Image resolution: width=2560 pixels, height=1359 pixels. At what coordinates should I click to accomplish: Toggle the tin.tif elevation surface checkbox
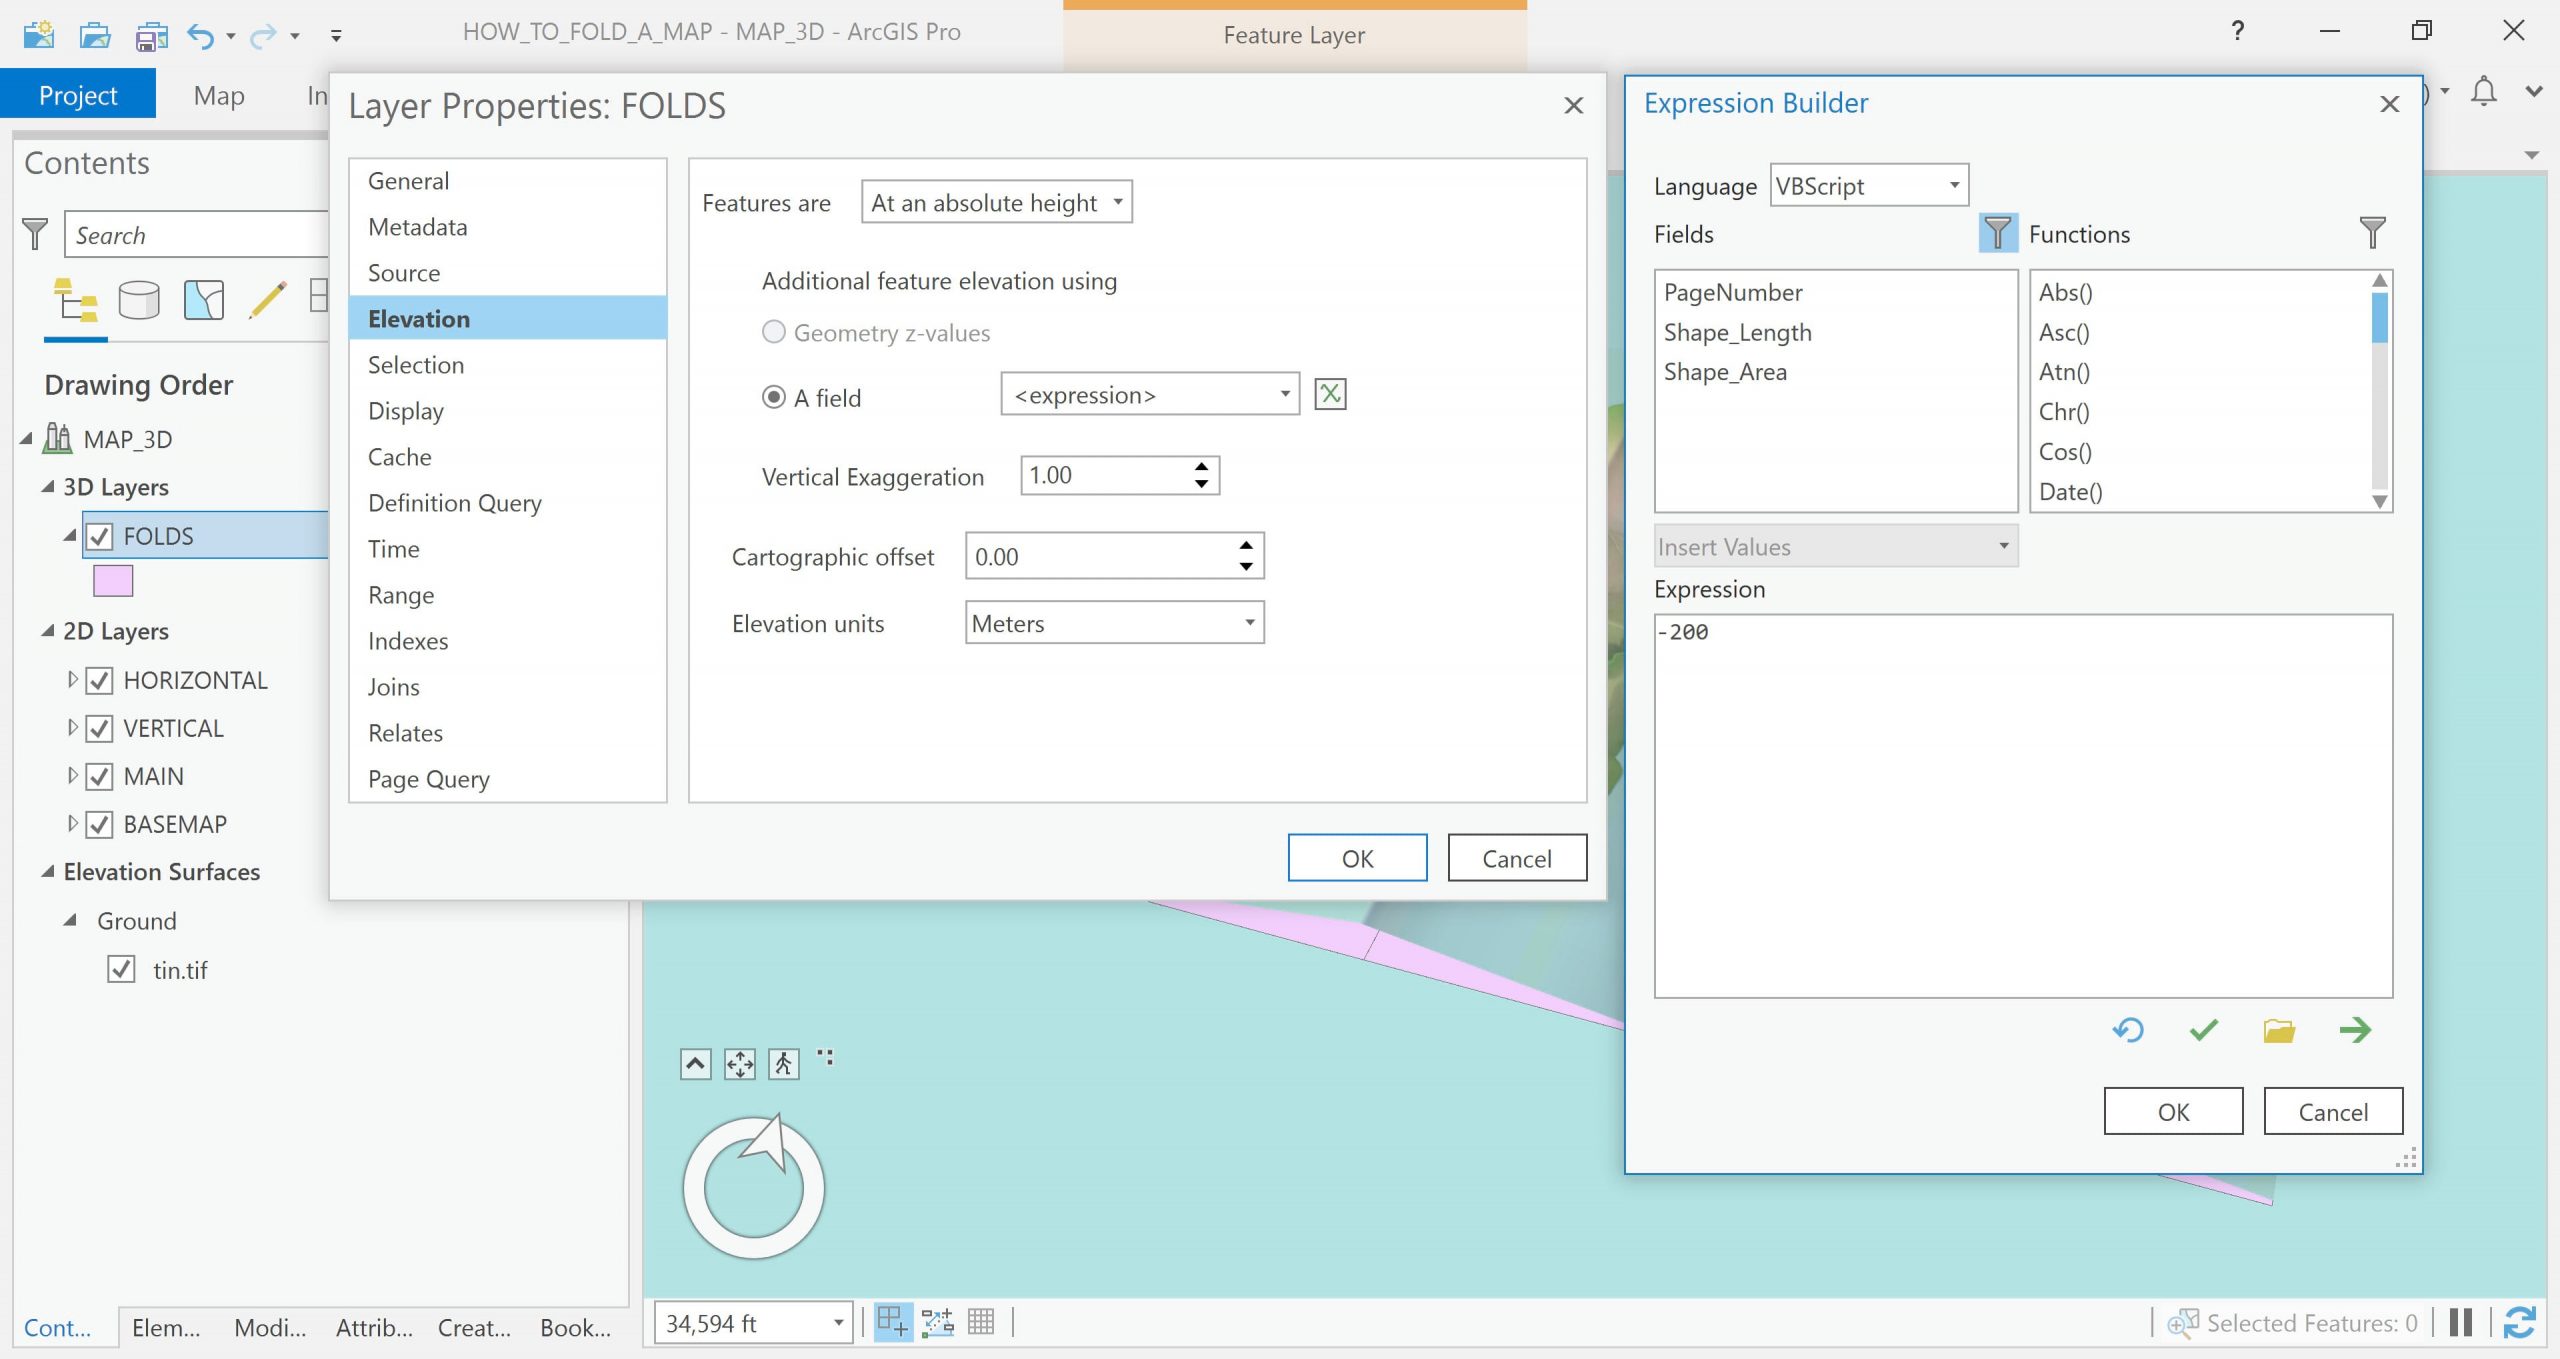click(121, 969)
